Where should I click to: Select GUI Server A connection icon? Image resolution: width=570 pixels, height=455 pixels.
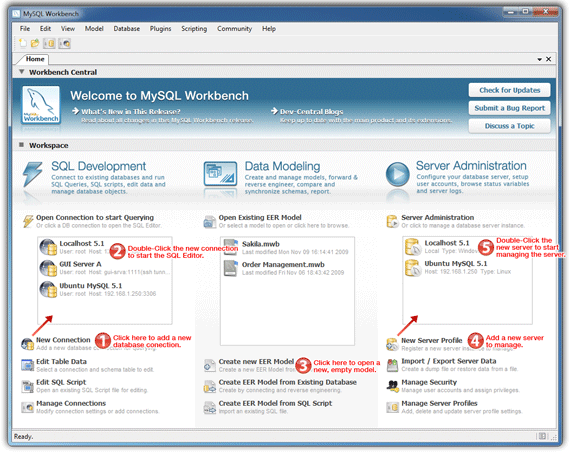pyautogui.click(x=48, y=268)
